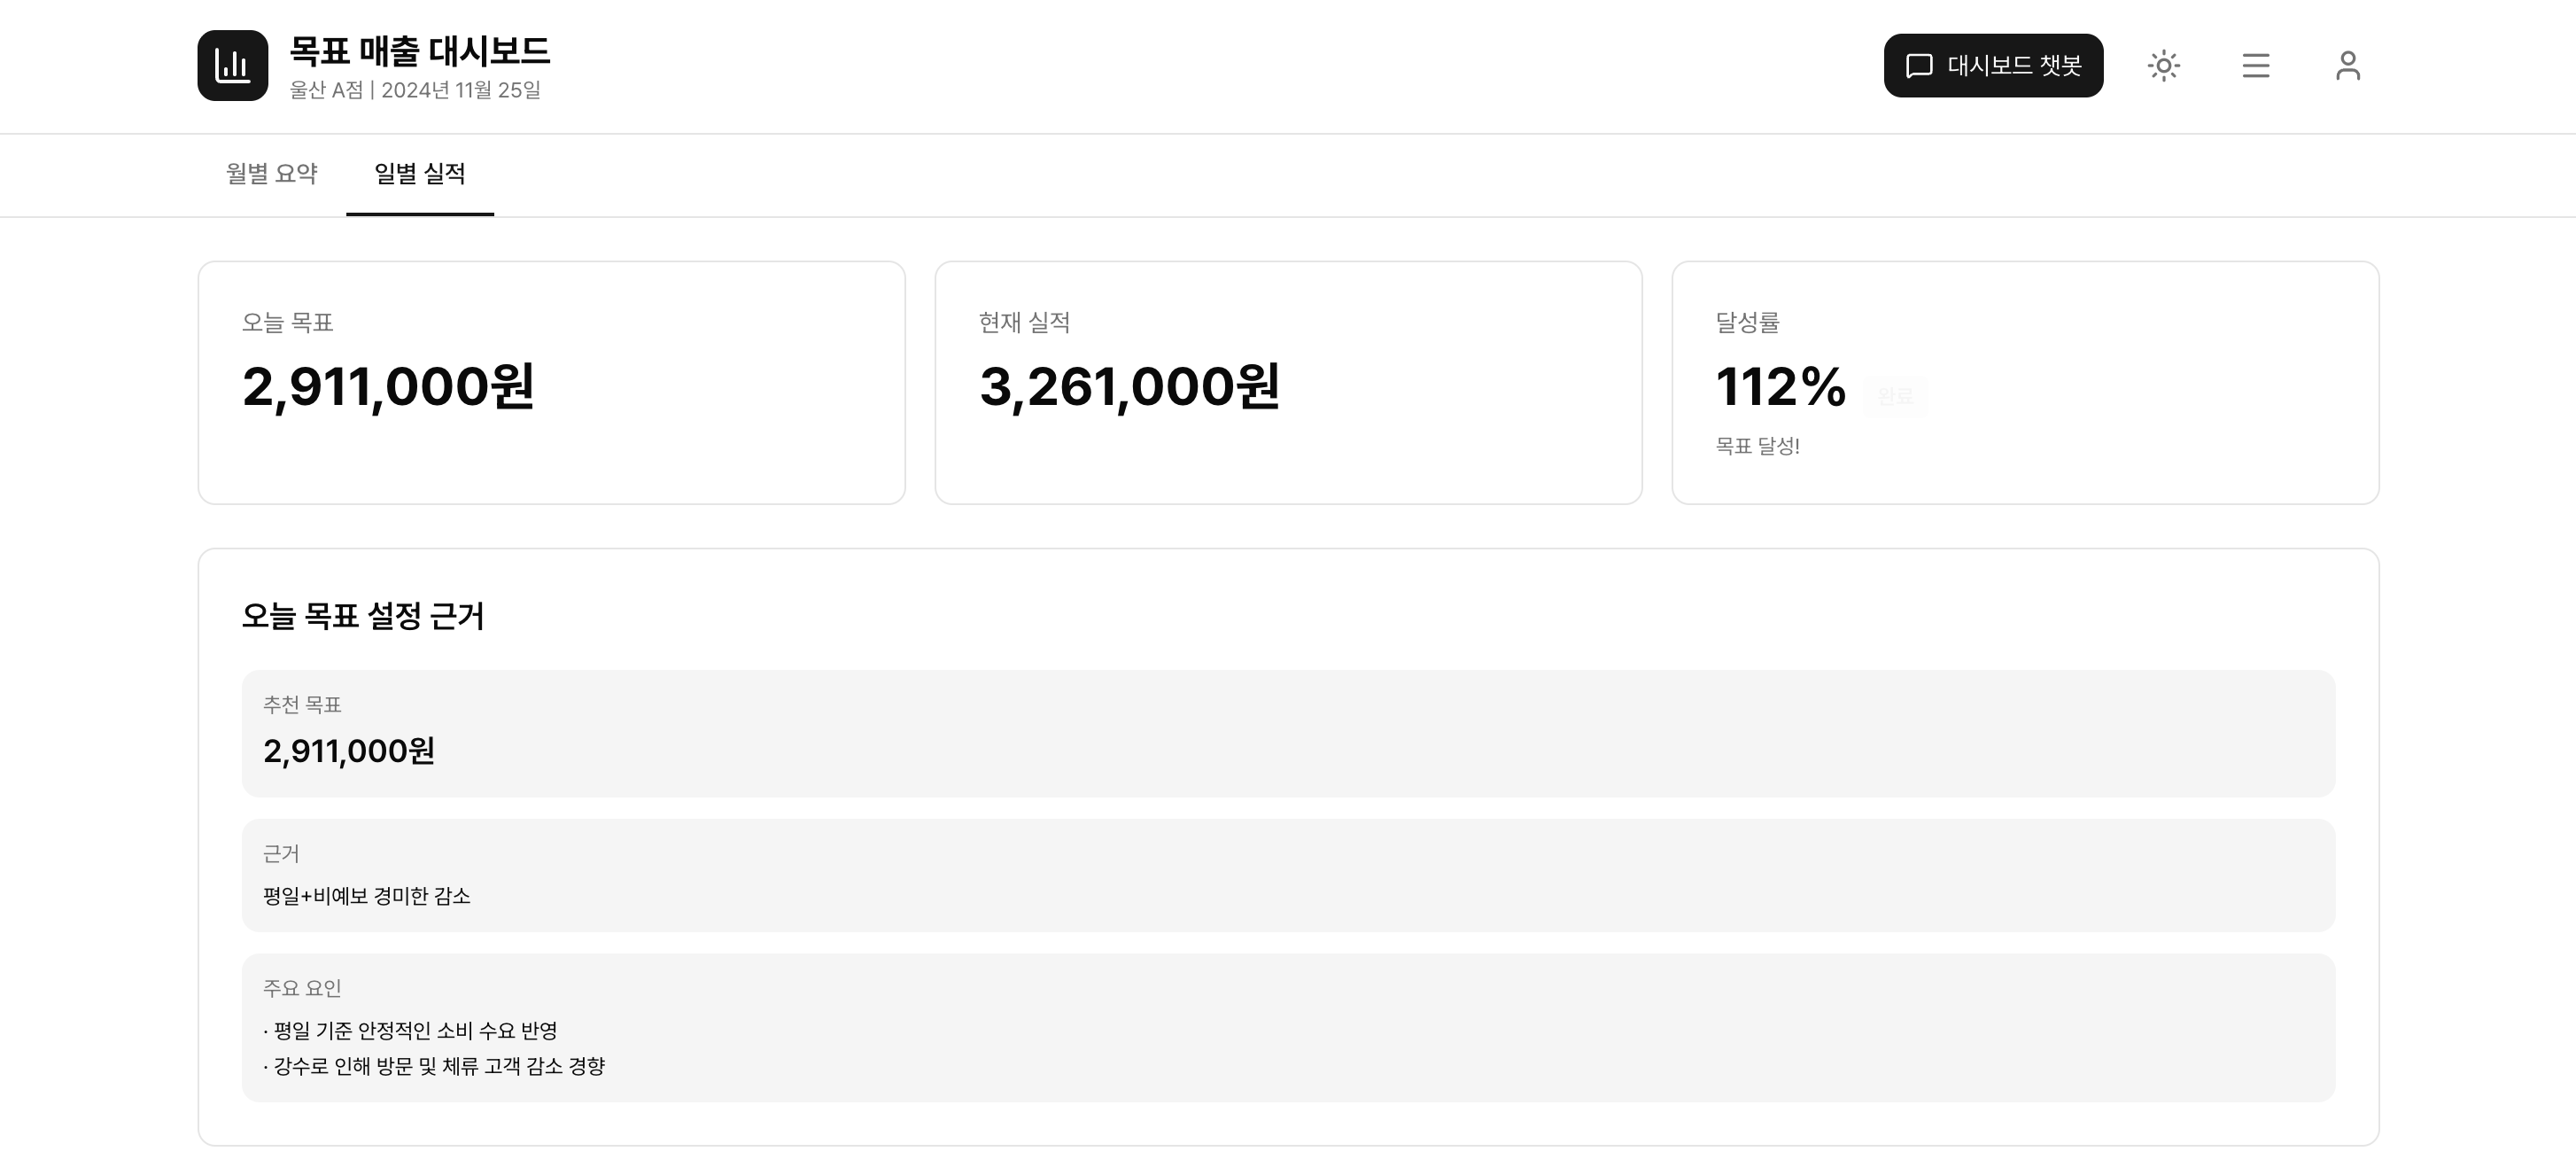
Task: Switch to the 월별 요약 tab
Action: tap(271, 174)
